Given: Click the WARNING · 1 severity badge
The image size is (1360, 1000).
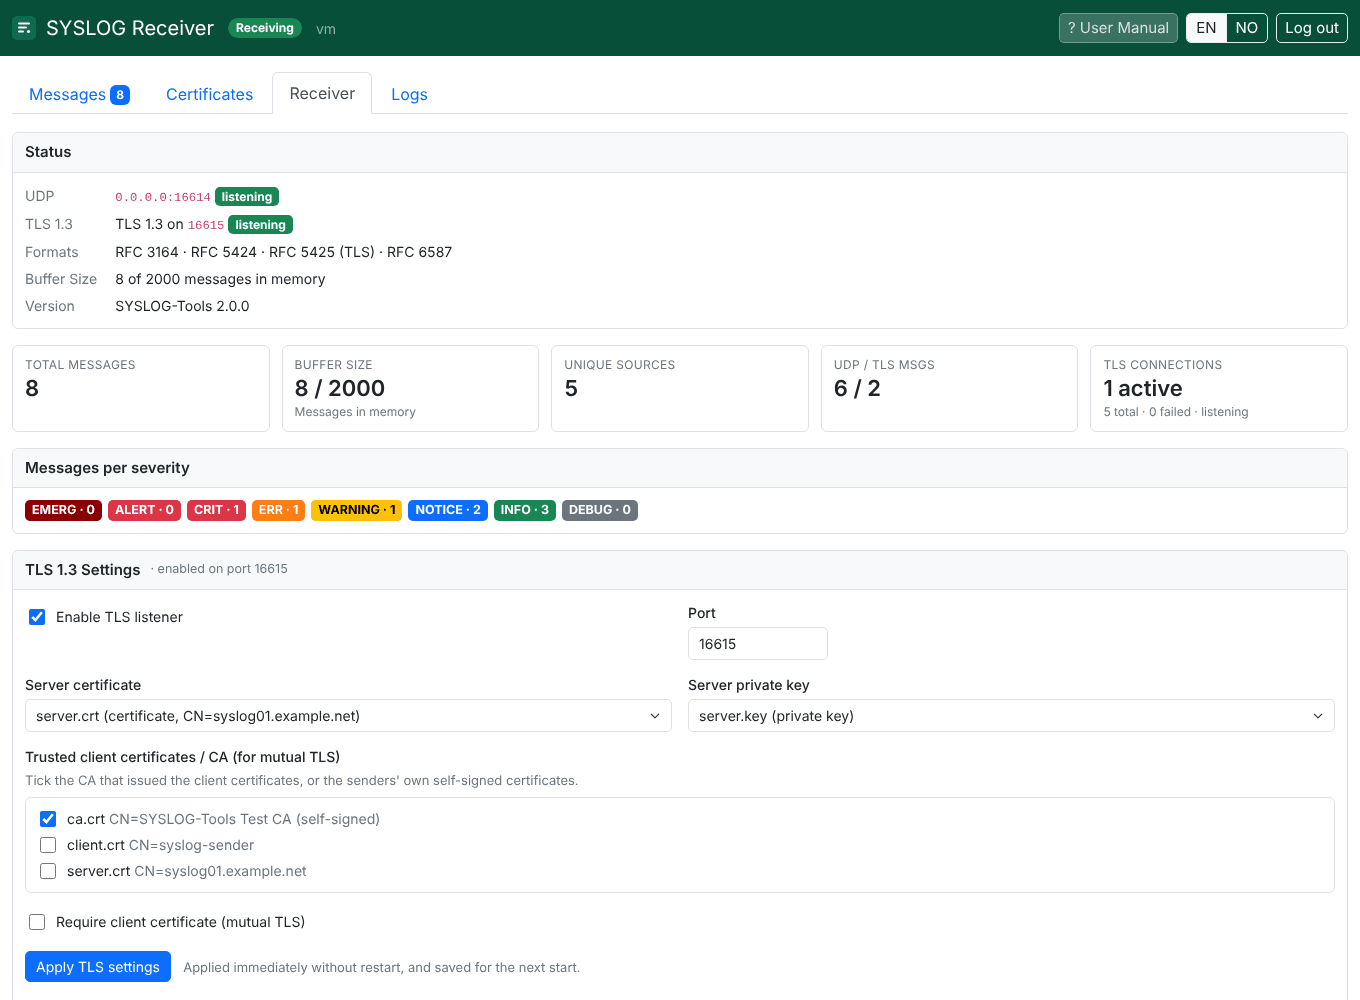Looking at the screenshot, I should pos(357,510).
